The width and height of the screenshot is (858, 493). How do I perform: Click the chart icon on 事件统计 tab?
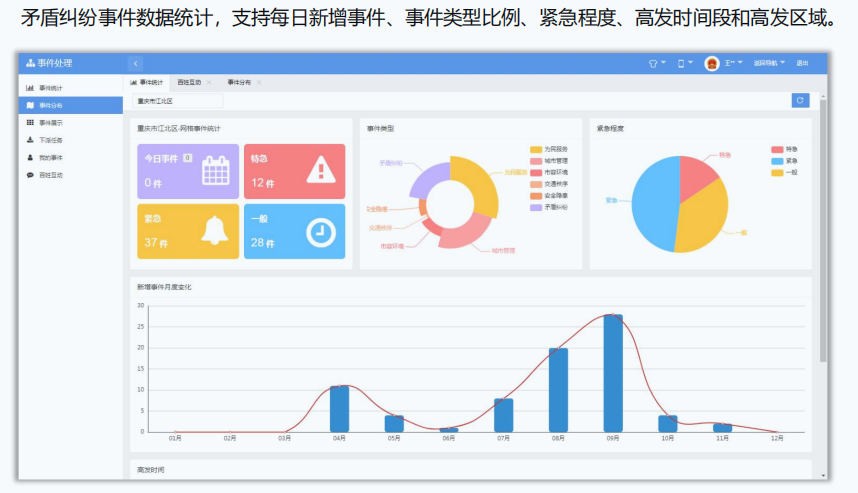pos(133,82)
